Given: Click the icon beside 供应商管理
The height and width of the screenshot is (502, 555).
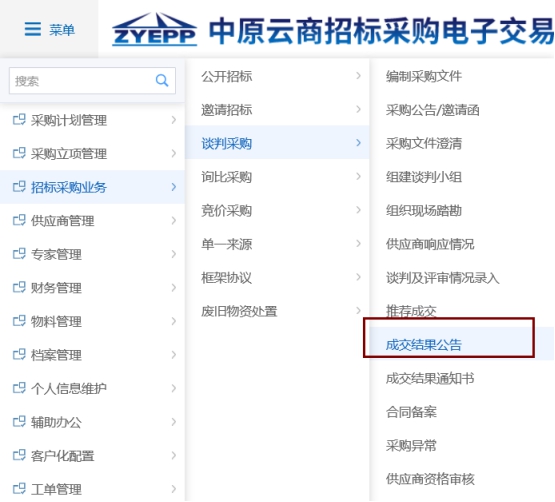Looking at the screenshot, I should click(19, 220).
